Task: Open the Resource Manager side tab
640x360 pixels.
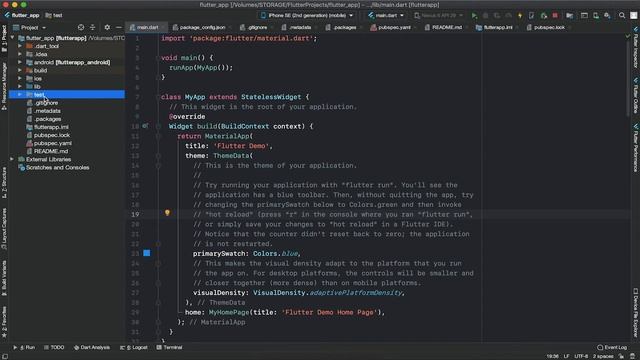Action: tap(4, 87)
